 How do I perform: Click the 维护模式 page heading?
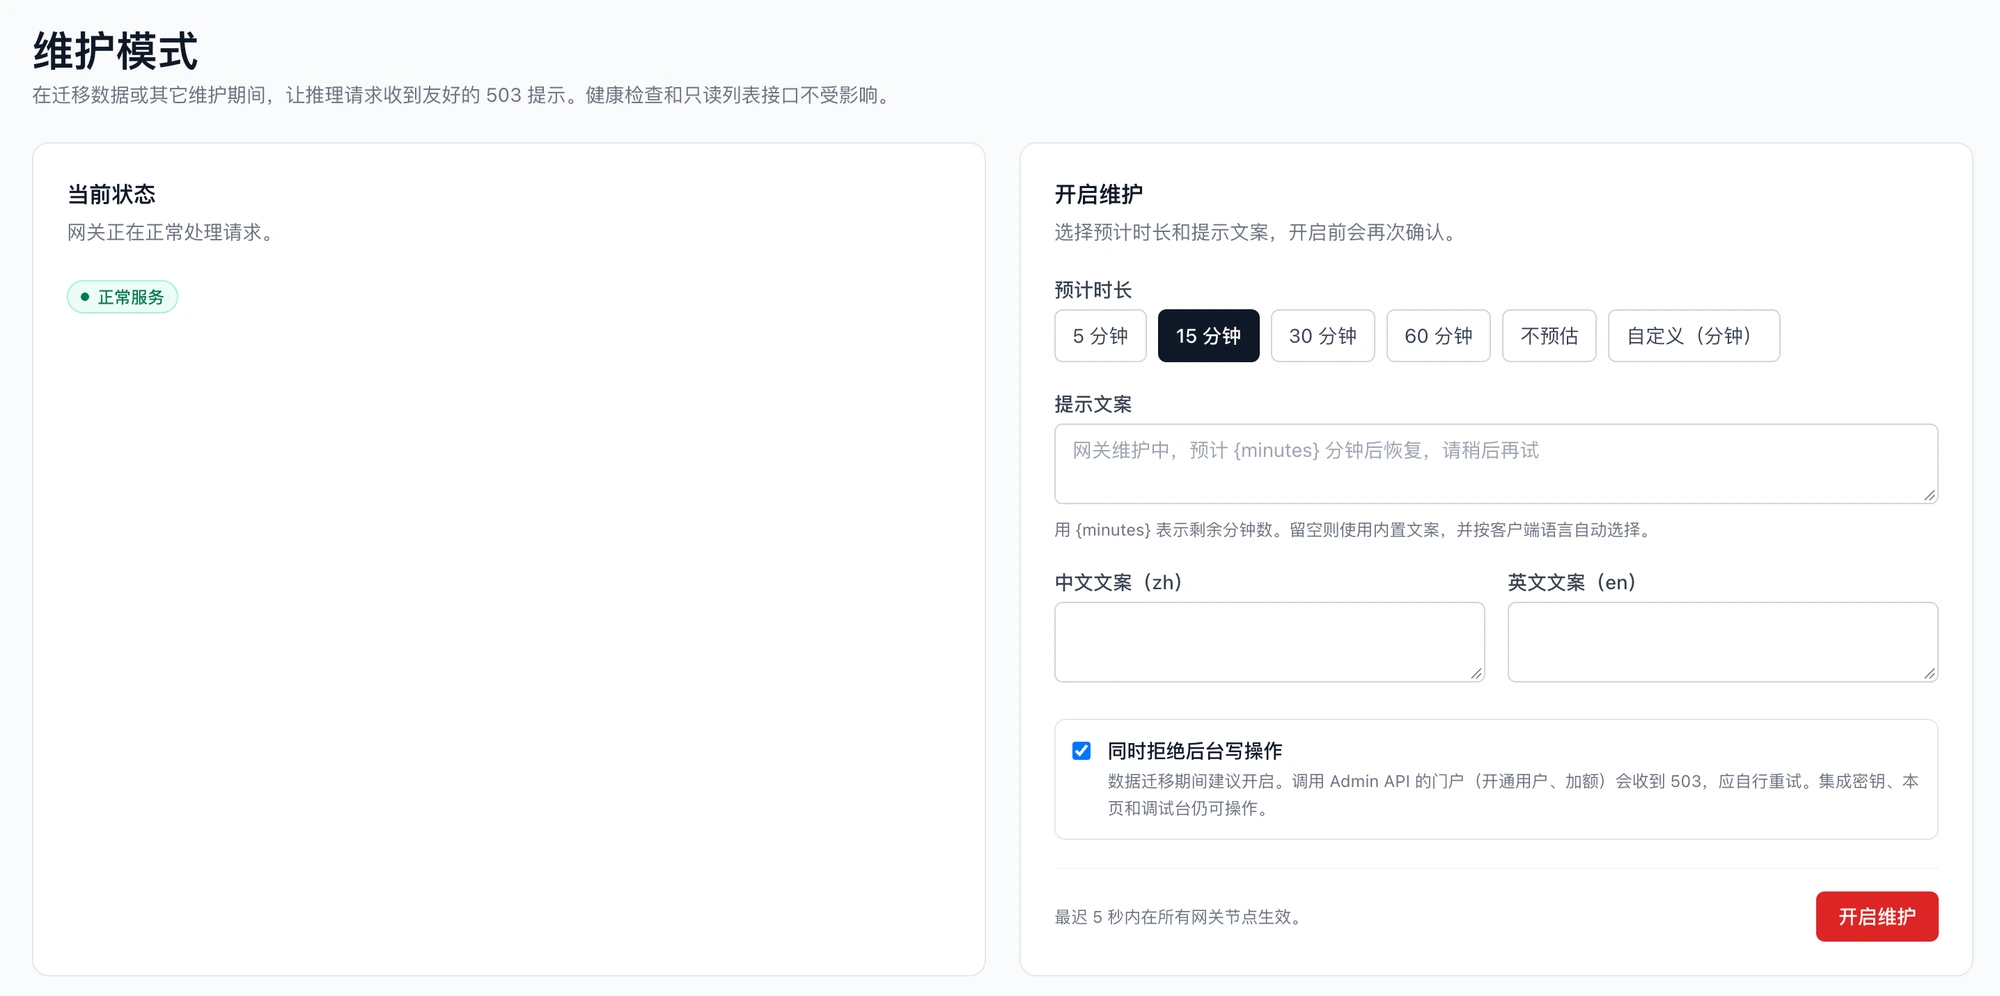(x=115, y=51)
